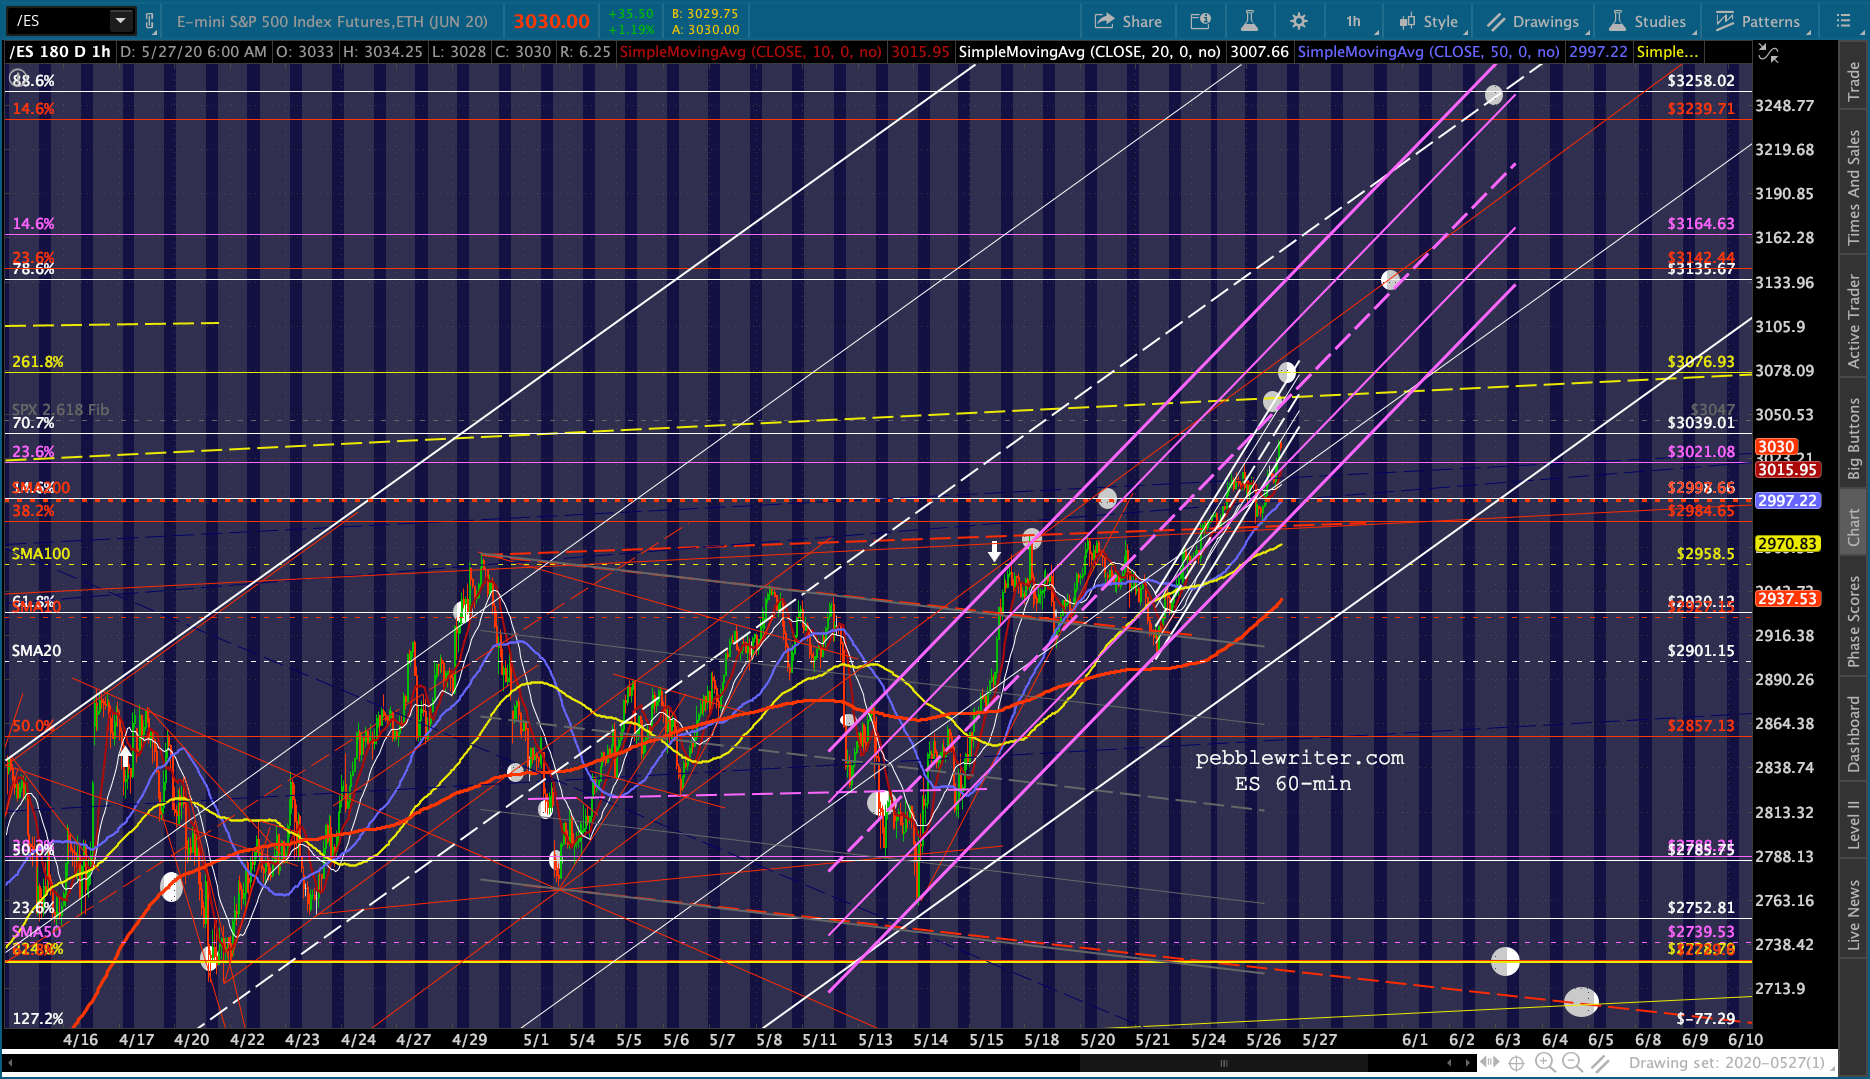Toggle the collapse arrows icon below toolbar
1870x1079 pixels.
[1768, 54]
